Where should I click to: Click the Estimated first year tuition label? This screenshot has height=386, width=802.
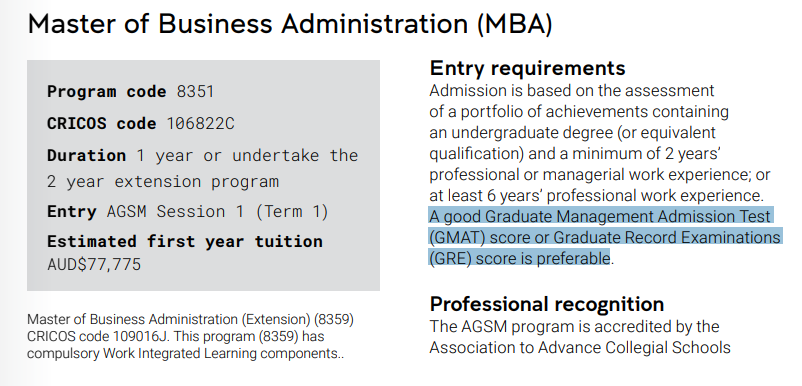click(185, 241)
